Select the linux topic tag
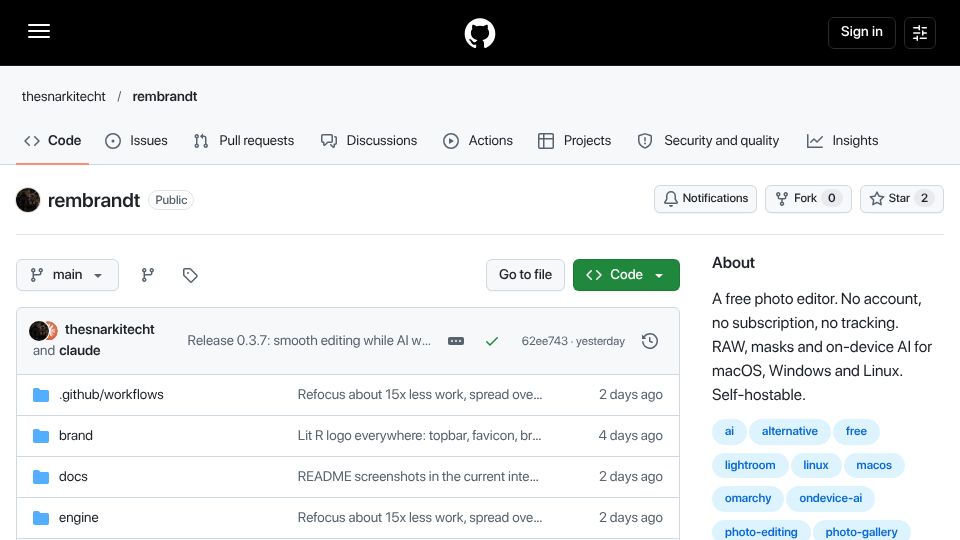960x540 pixels. (816, 465)
